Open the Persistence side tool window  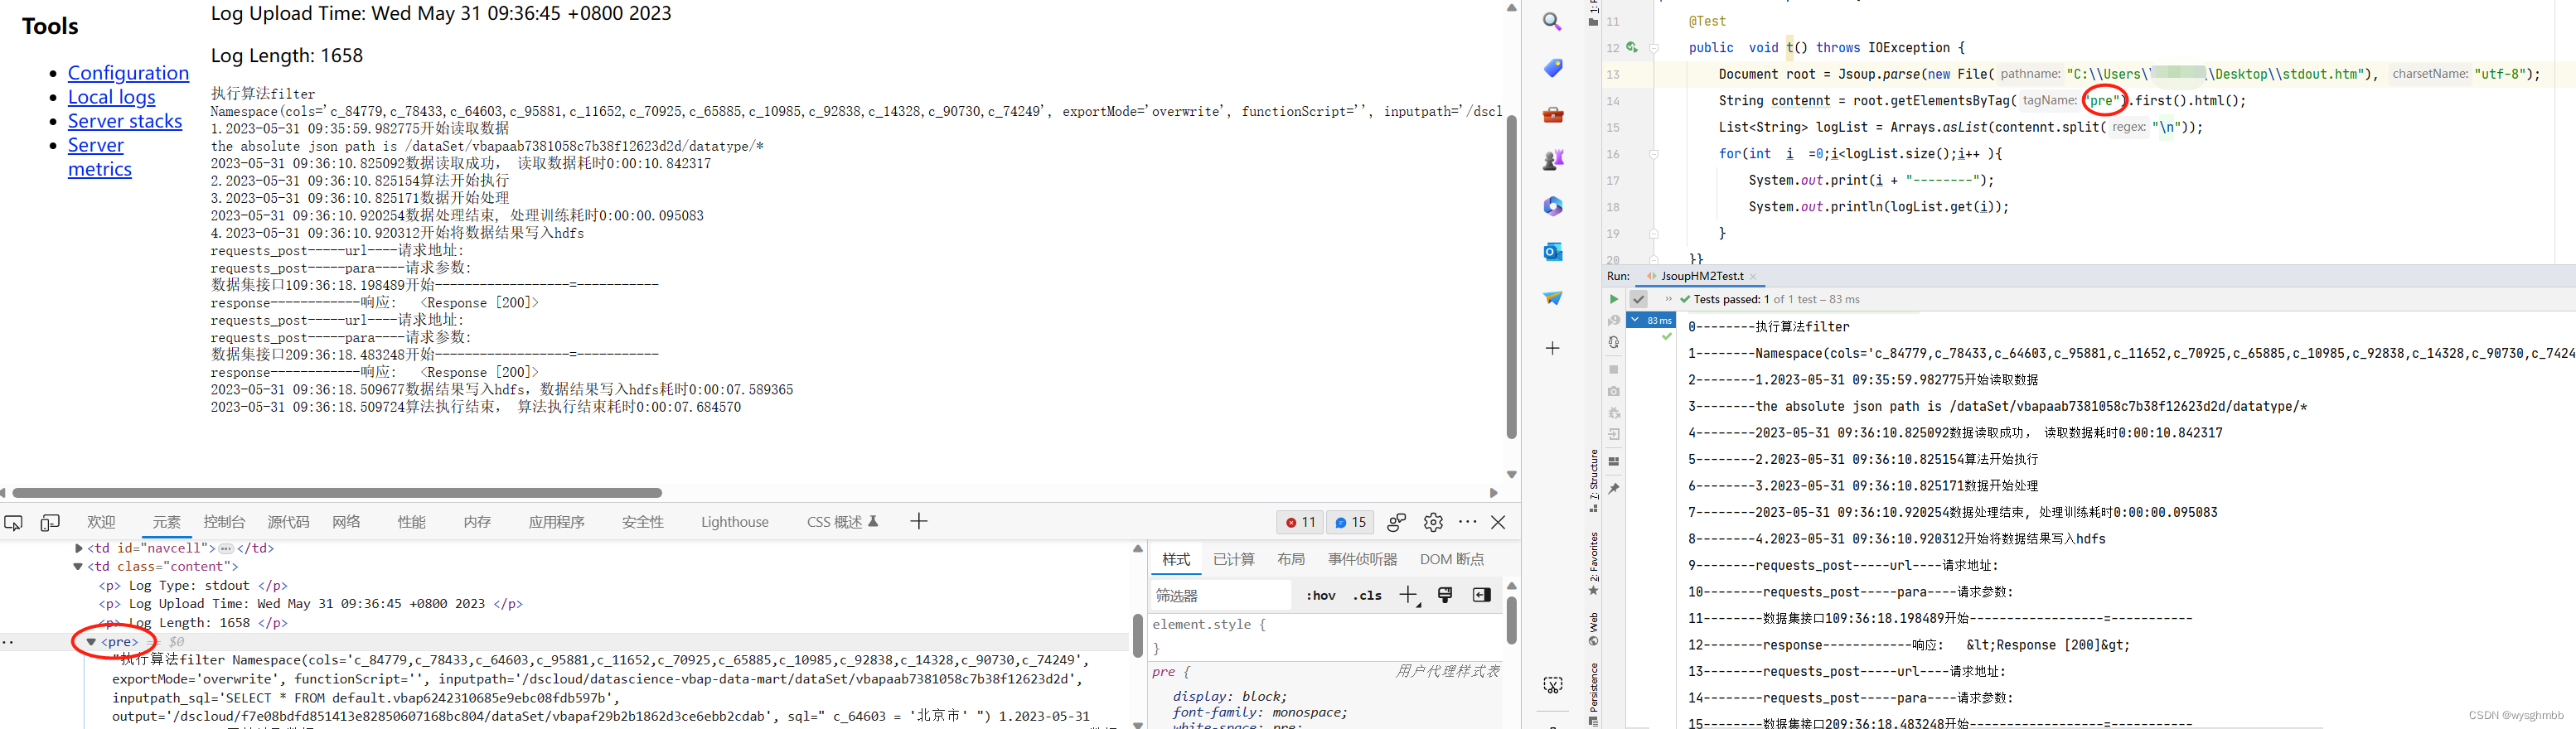click(1594, 694)
